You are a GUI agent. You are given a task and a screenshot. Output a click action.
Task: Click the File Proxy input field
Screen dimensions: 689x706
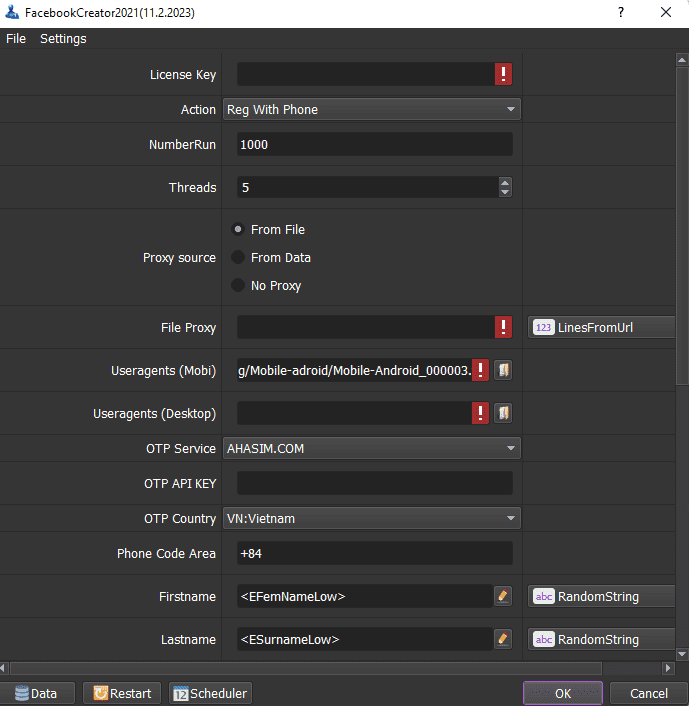click(366, 327)
